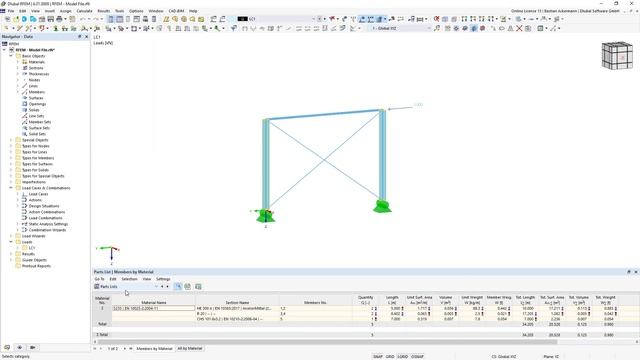640x360 pixels.
Task: Close the Parts List panel
Action: pos(636,272)
